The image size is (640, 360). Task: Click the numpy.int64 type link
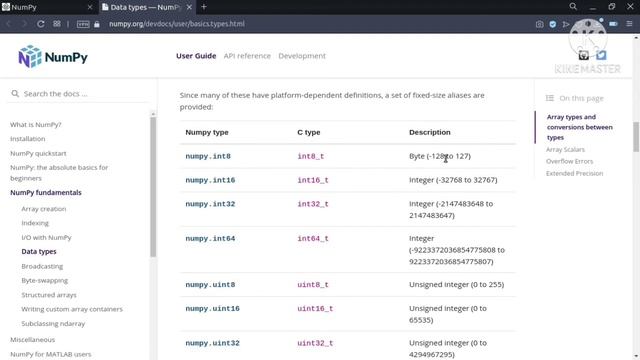point(210,239)
